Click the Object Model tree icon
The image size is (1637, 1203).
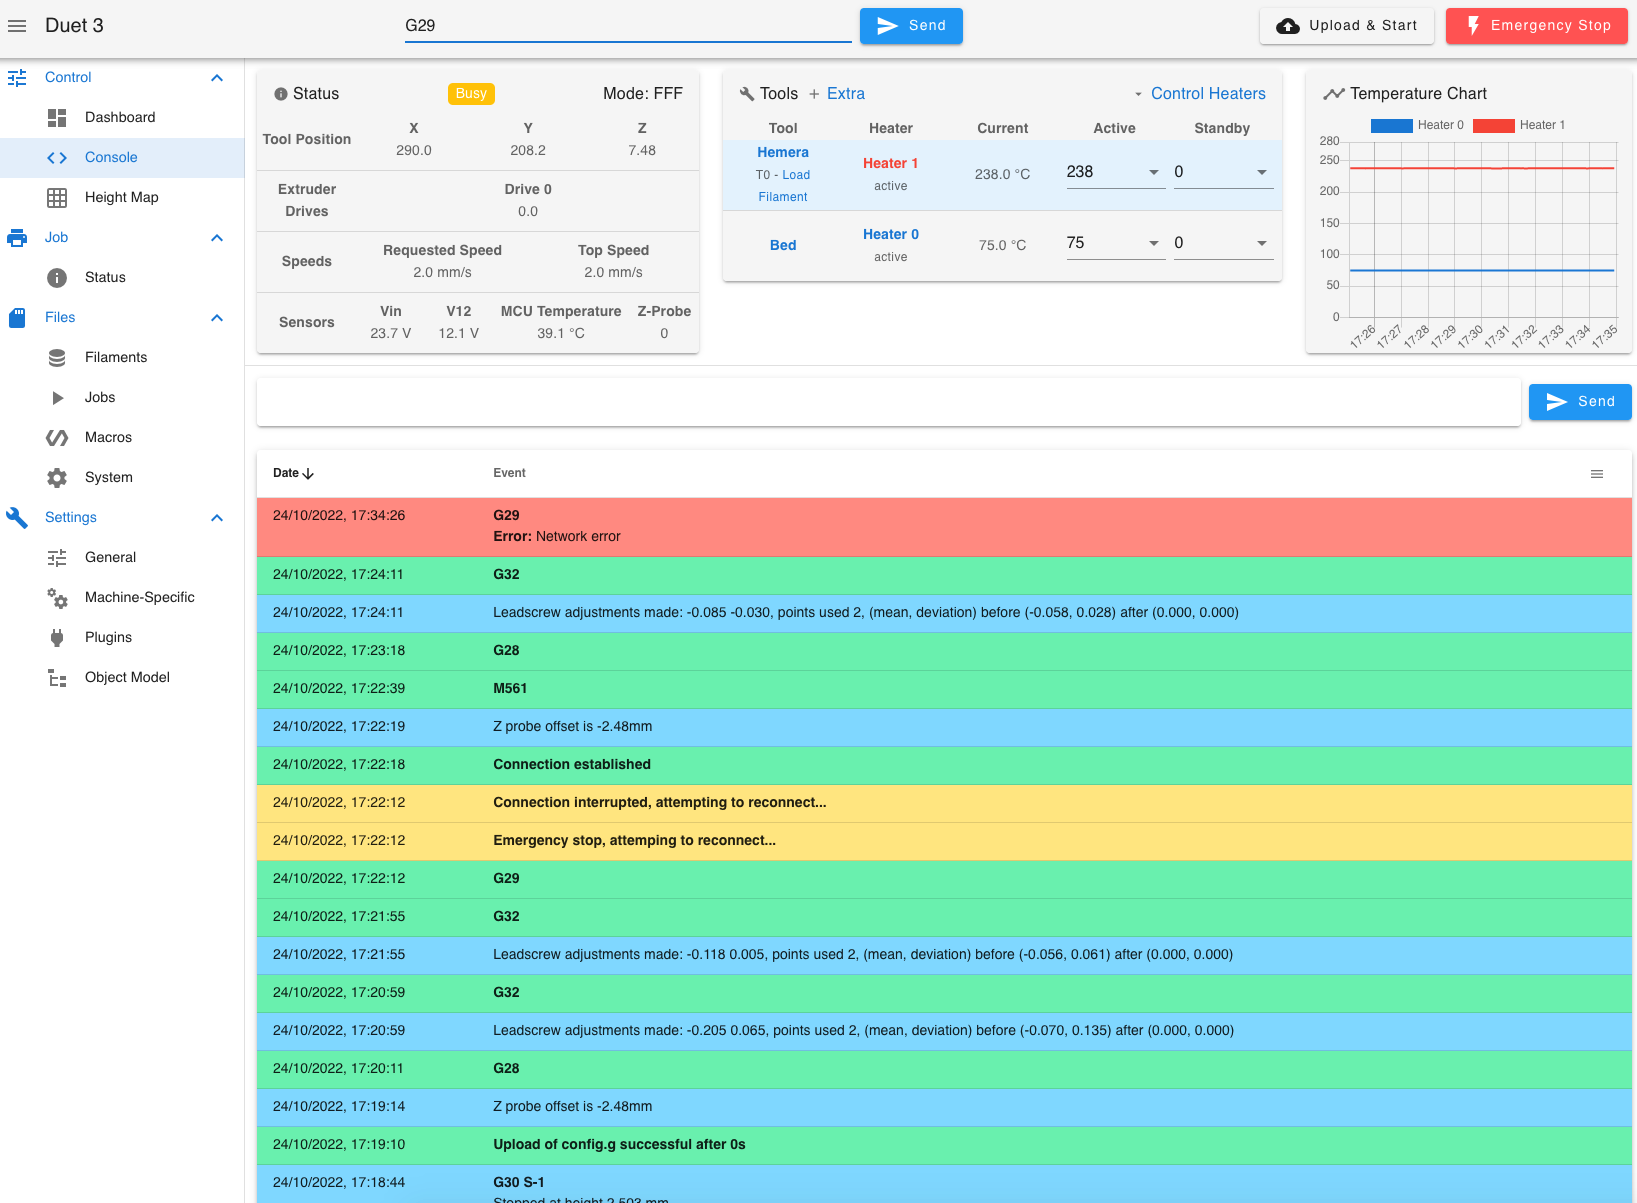pos(57,677)
